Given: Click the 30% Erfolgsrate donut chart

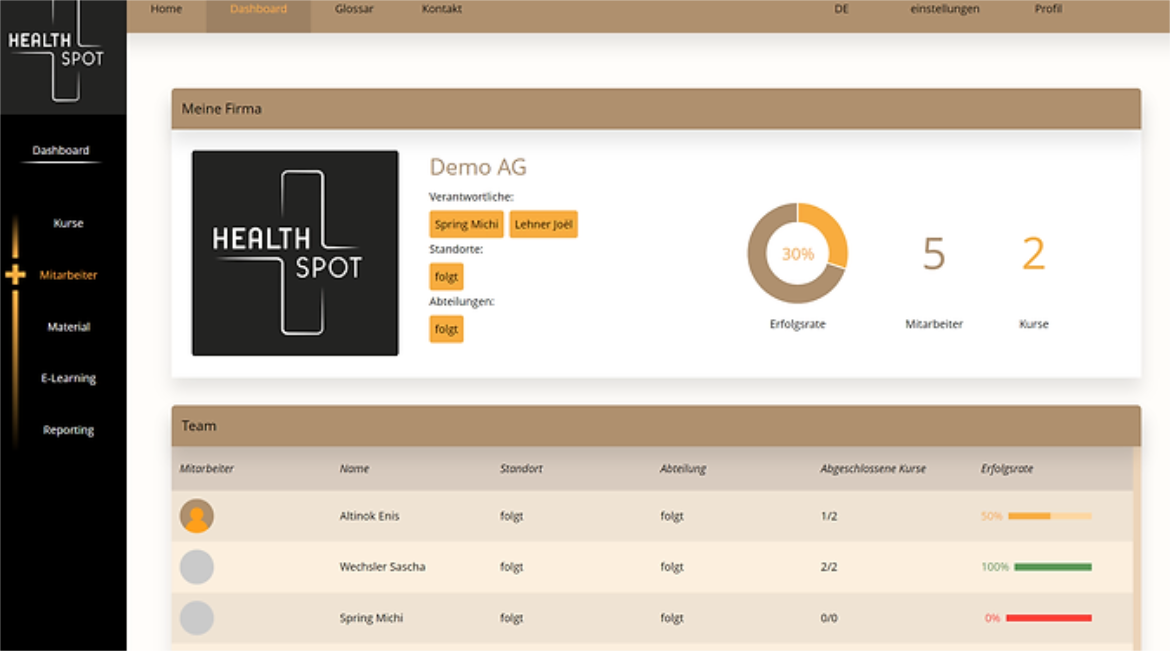Looking at the screenshot, I should 797,254.
